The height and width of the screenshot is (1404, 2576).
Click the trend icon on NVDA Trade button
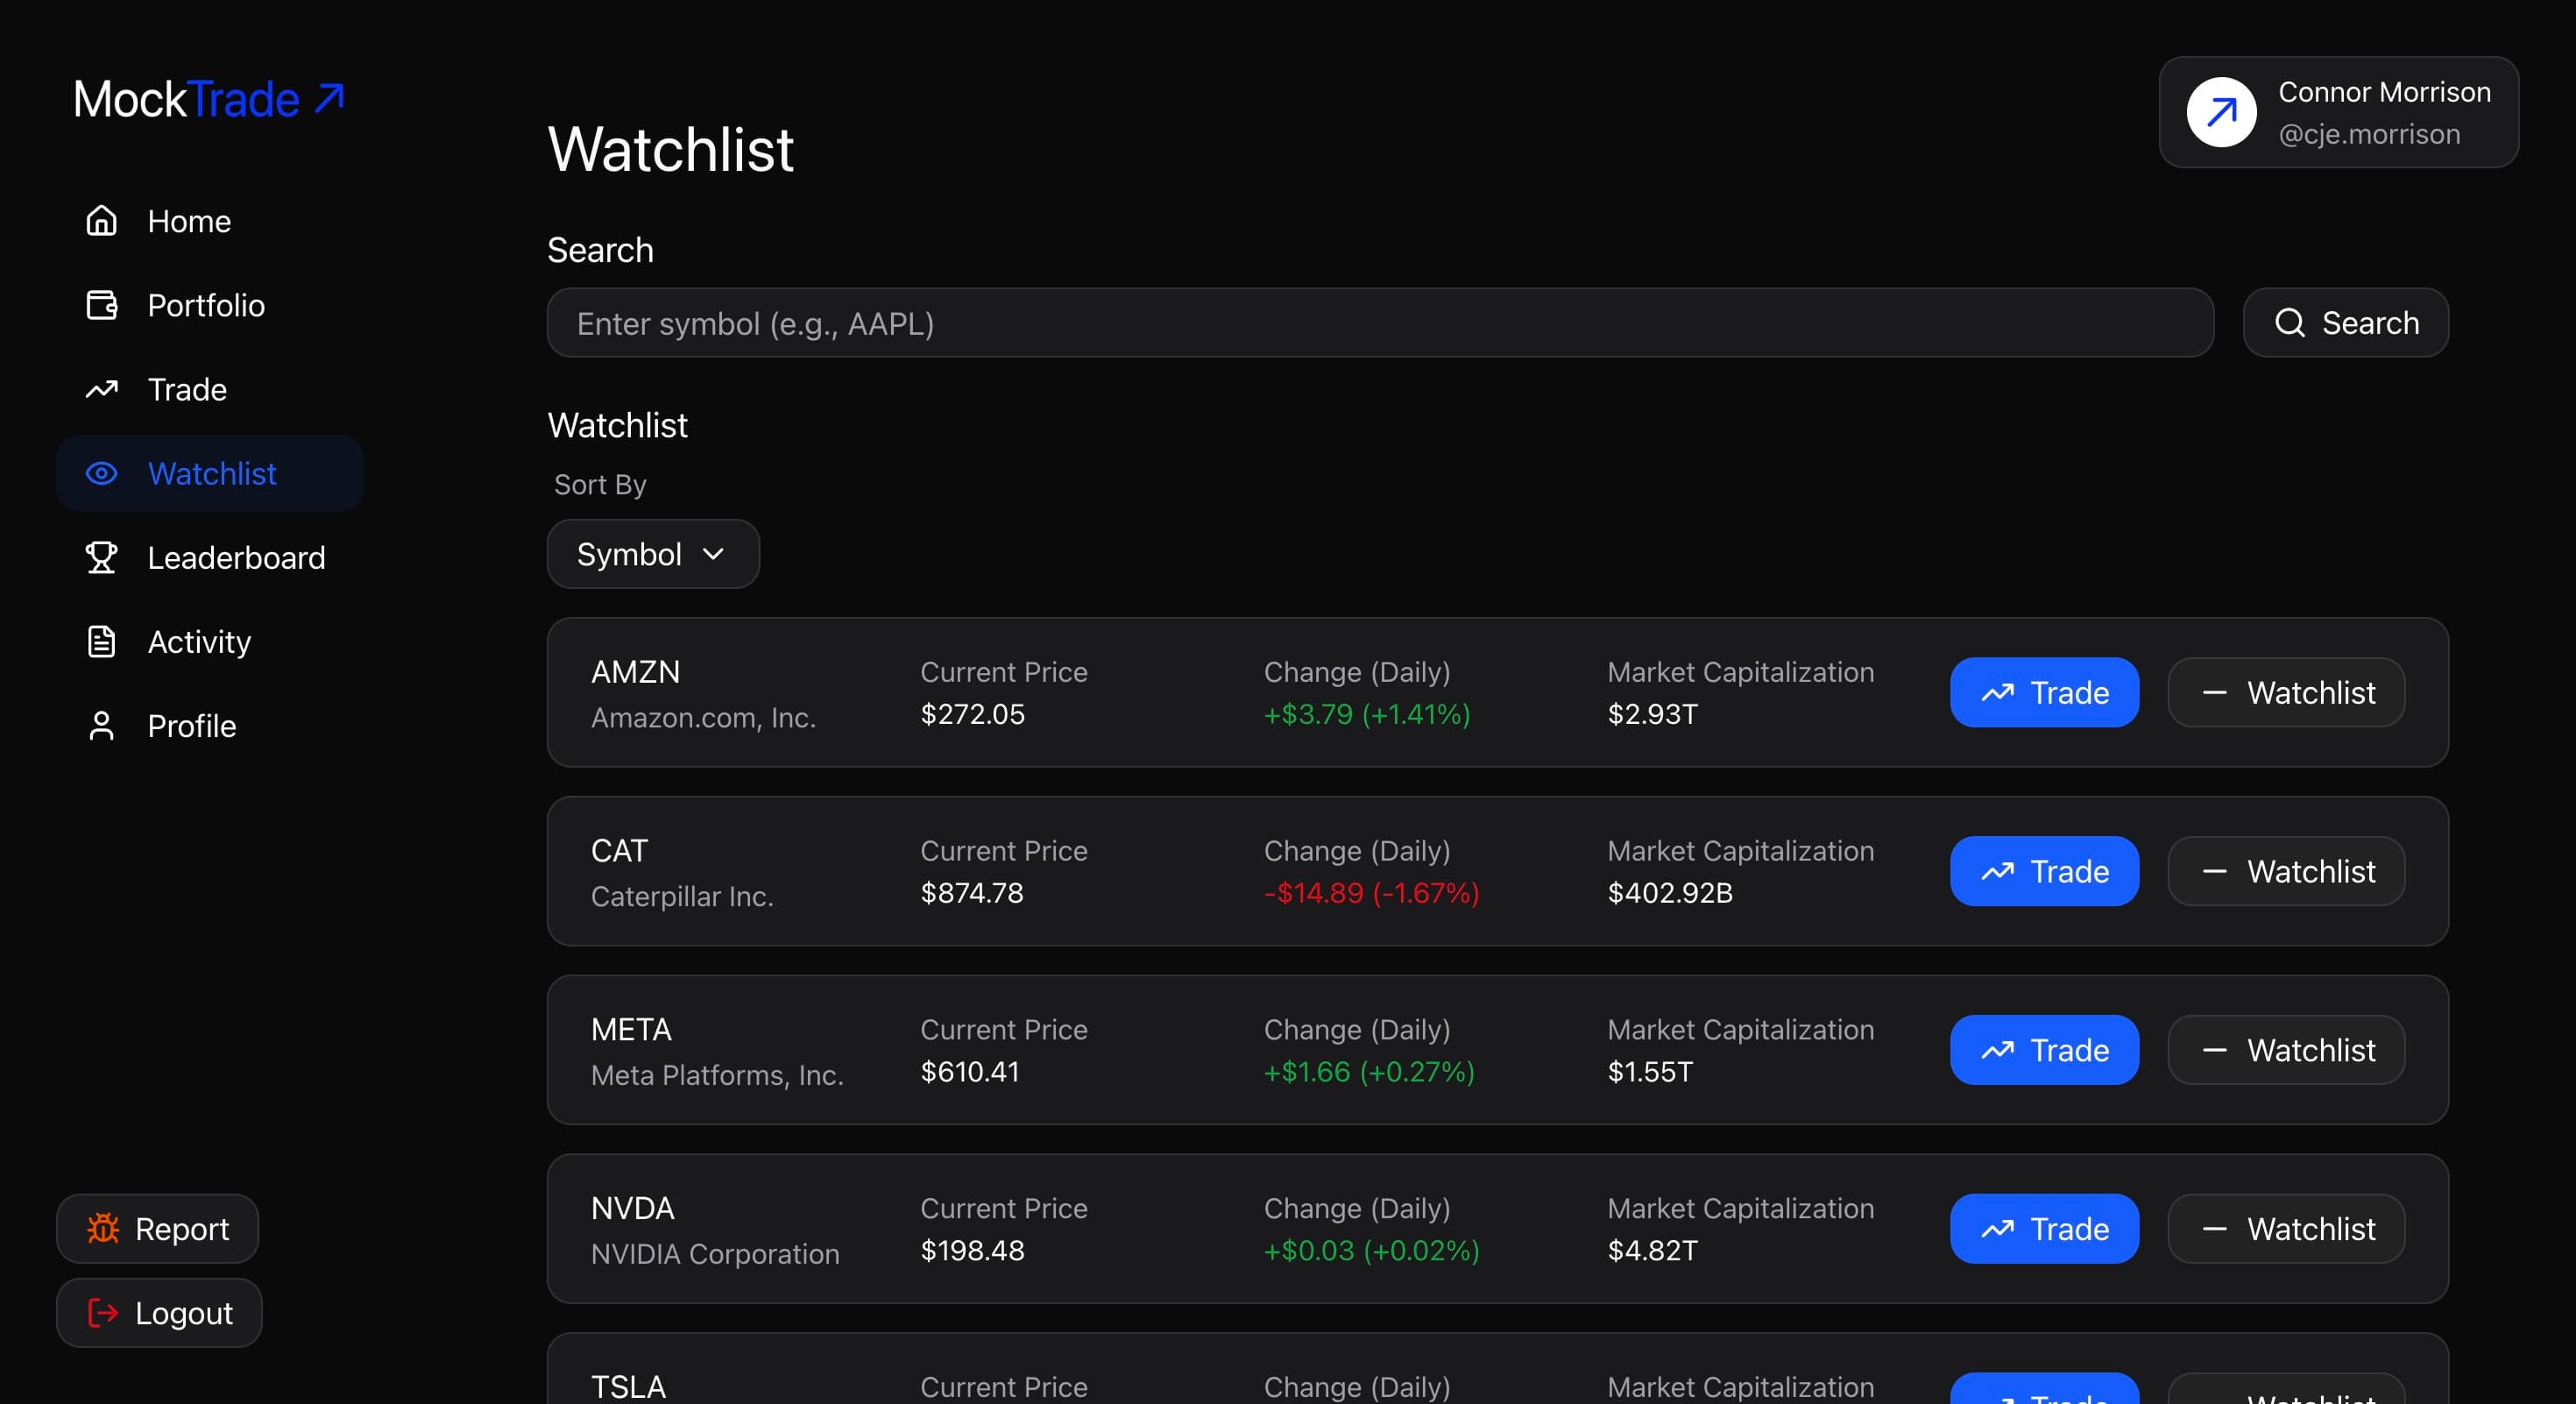pos(1998,1229)
